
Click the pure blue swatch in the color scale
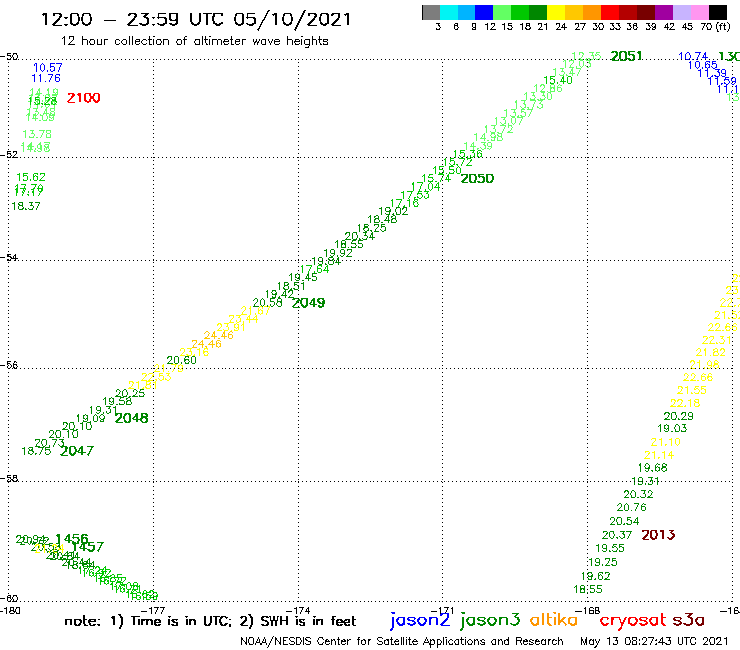484,12
